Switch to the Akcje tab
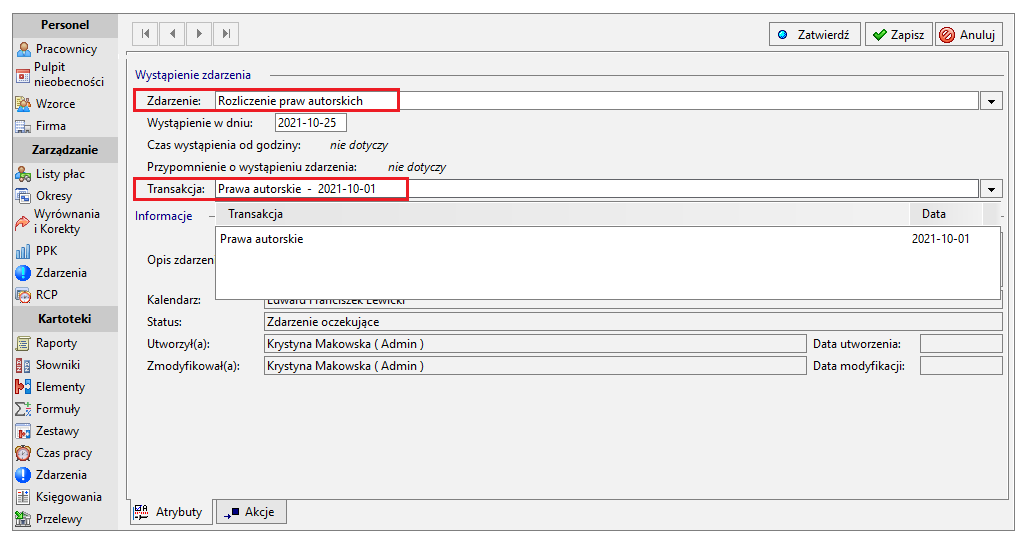This screenshot has height=545, width=1026. (251, 512)
